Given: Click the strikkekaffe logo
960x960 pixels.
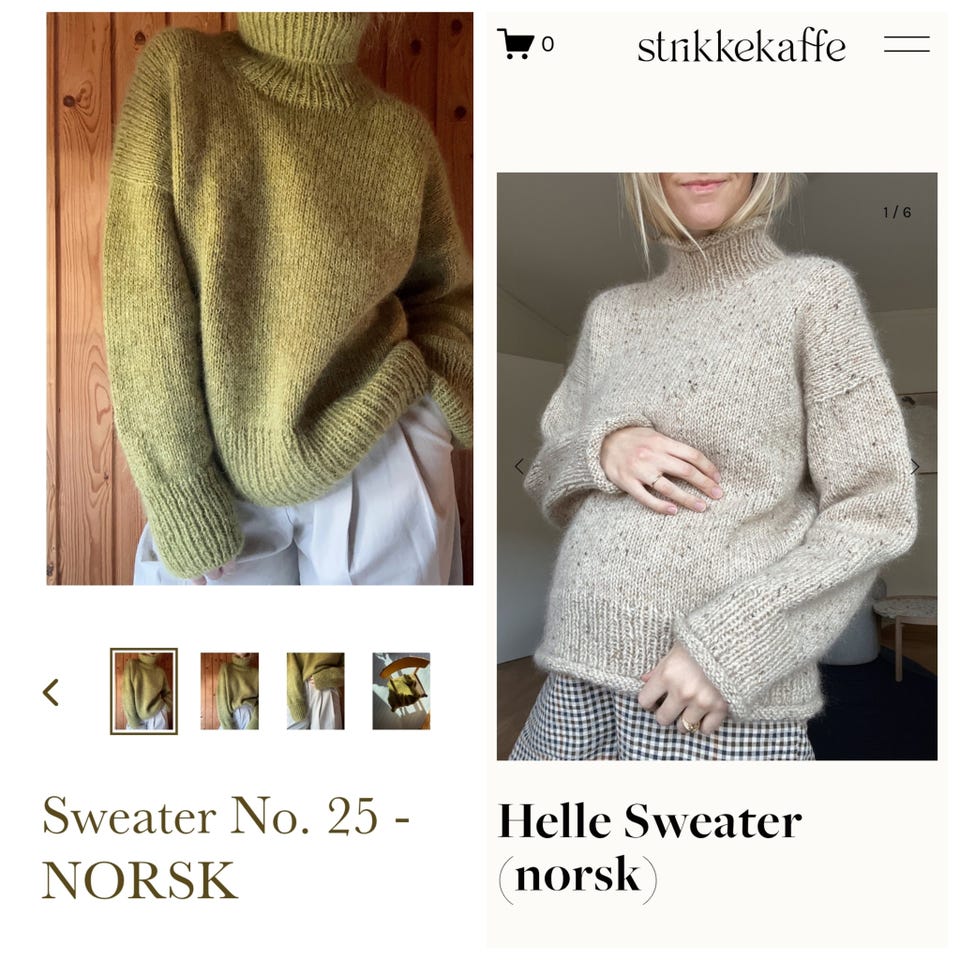Looking at the screenshot, I should 741,45.
